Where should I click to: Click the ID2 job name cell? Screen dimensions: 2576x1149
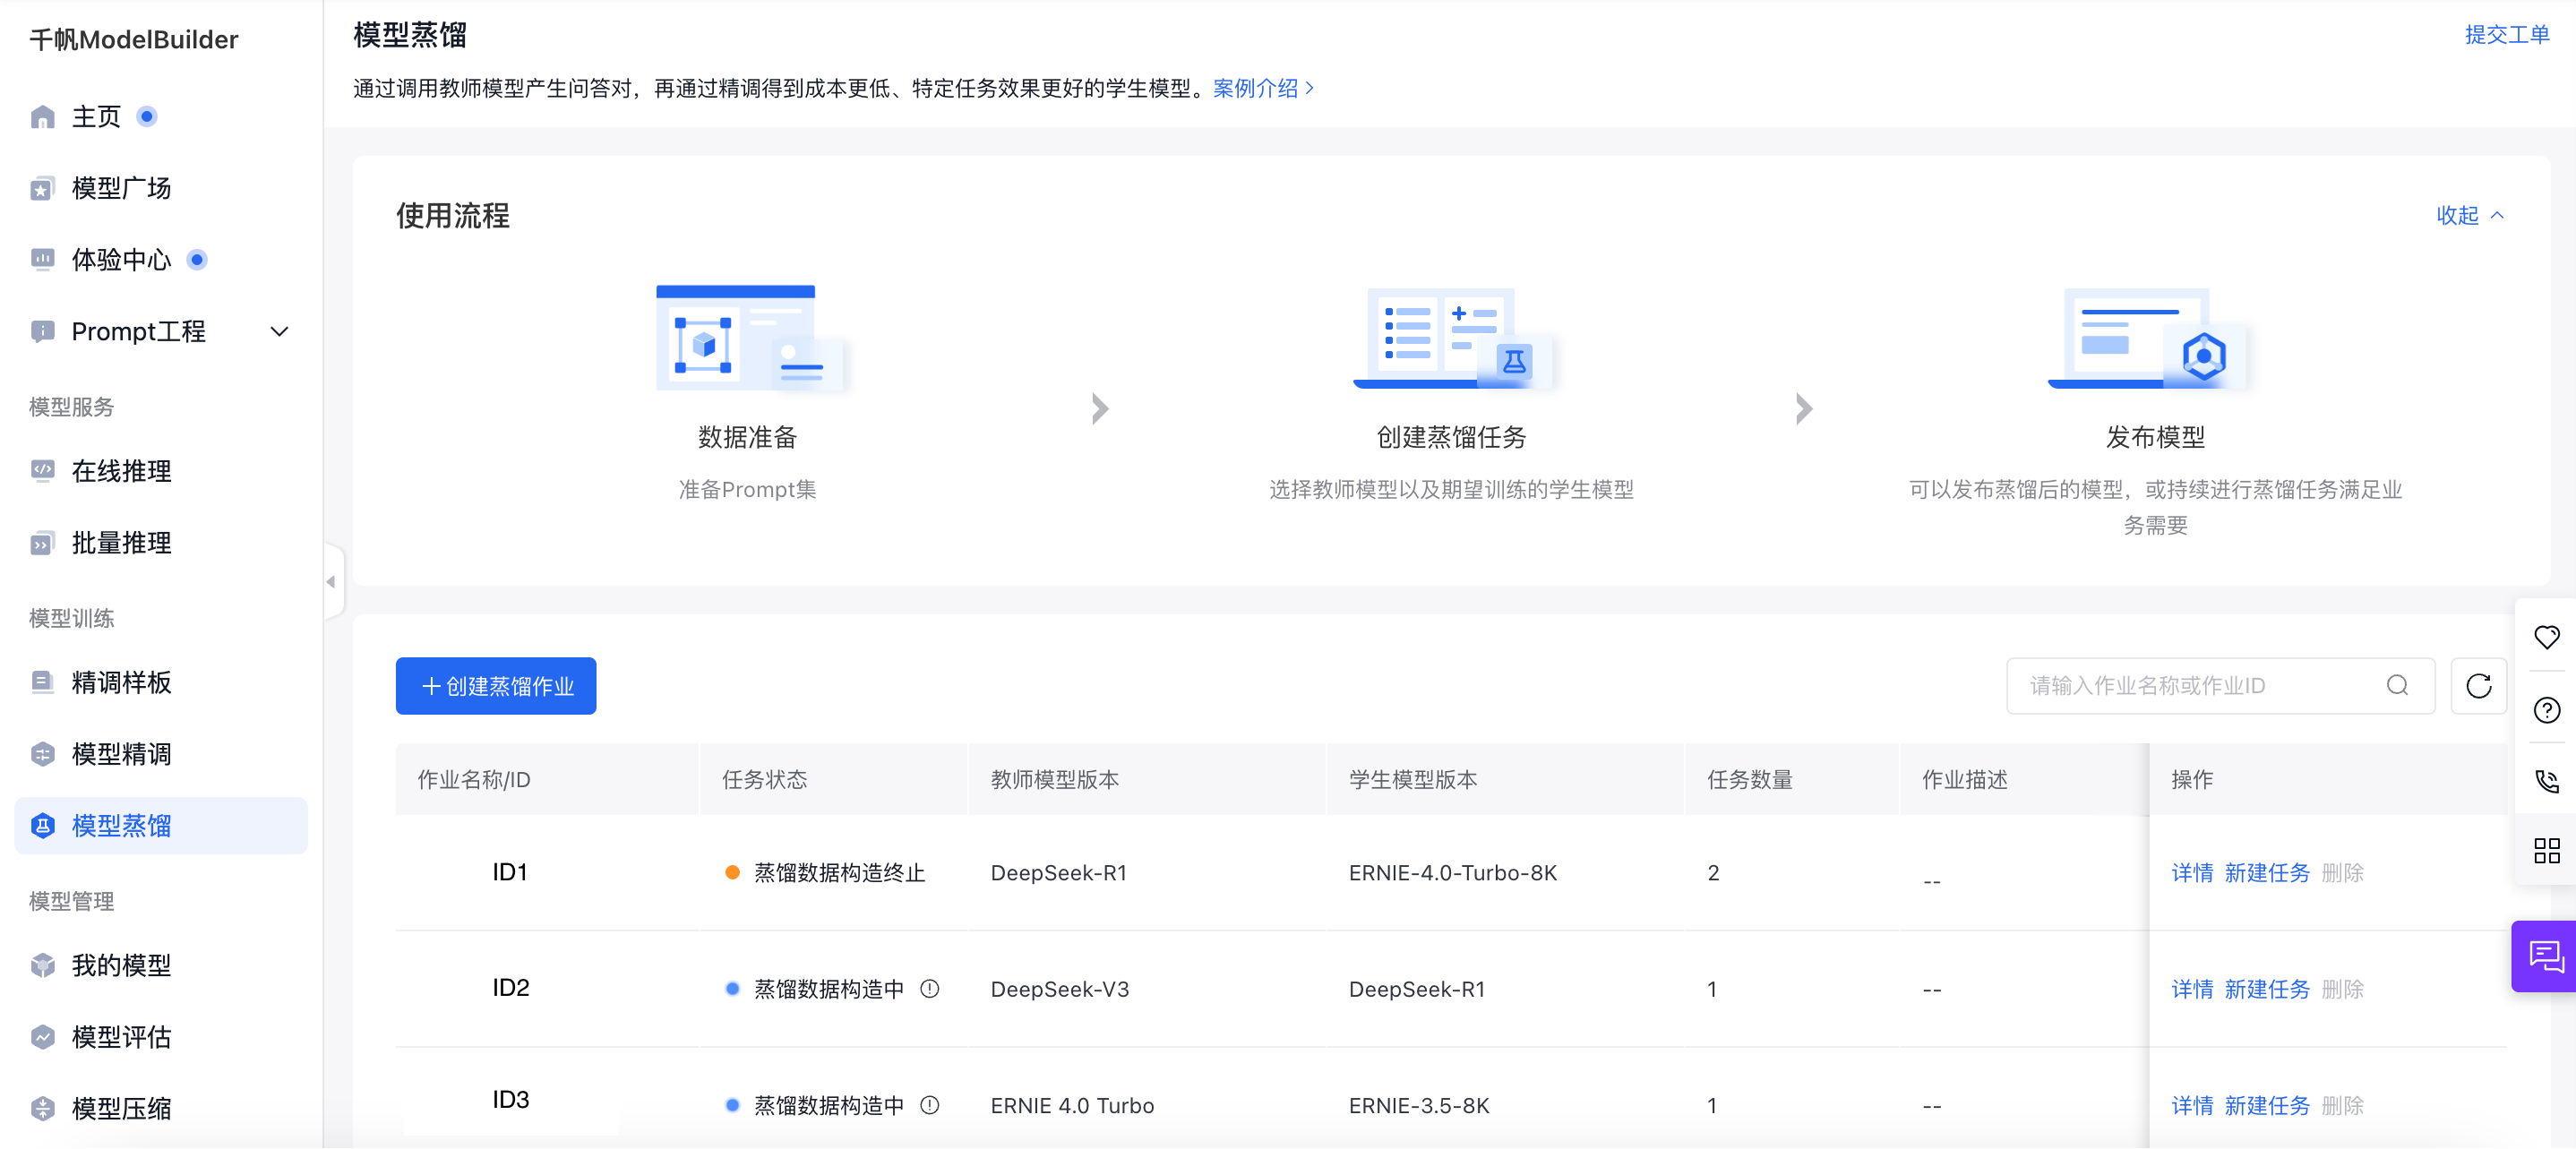pyautogui.click(x=510, y=988)
